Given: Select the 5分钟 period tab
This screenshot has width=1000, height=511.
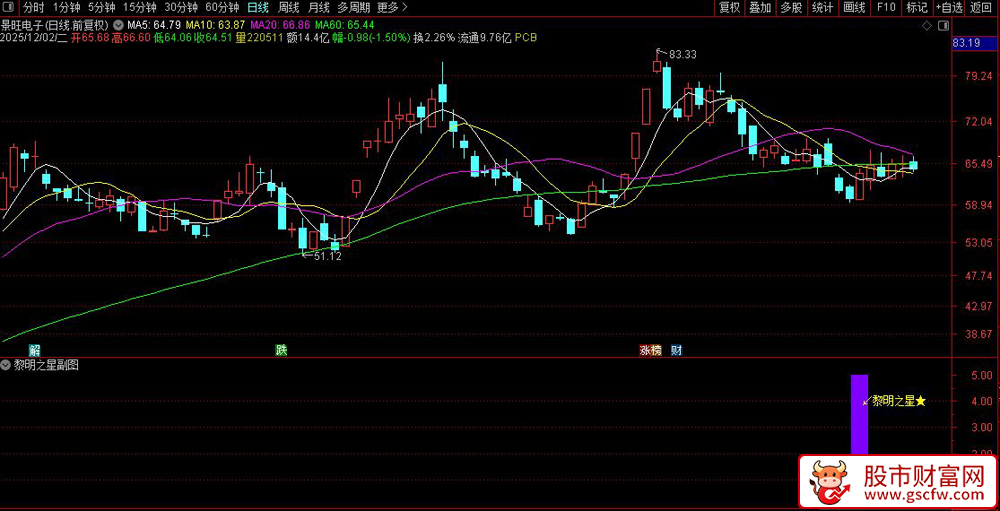Looking at the screenshot, I should pos(101,8).
